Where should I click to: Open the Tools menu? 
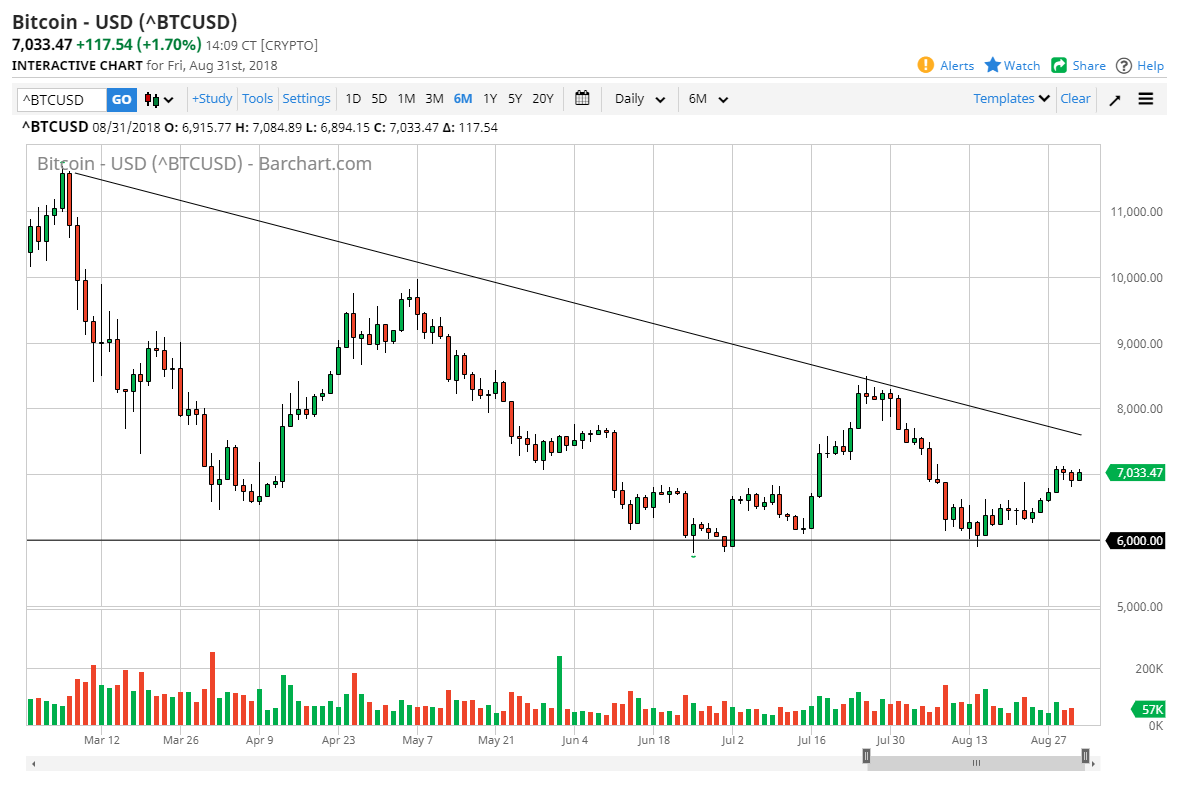click(257, 98)
